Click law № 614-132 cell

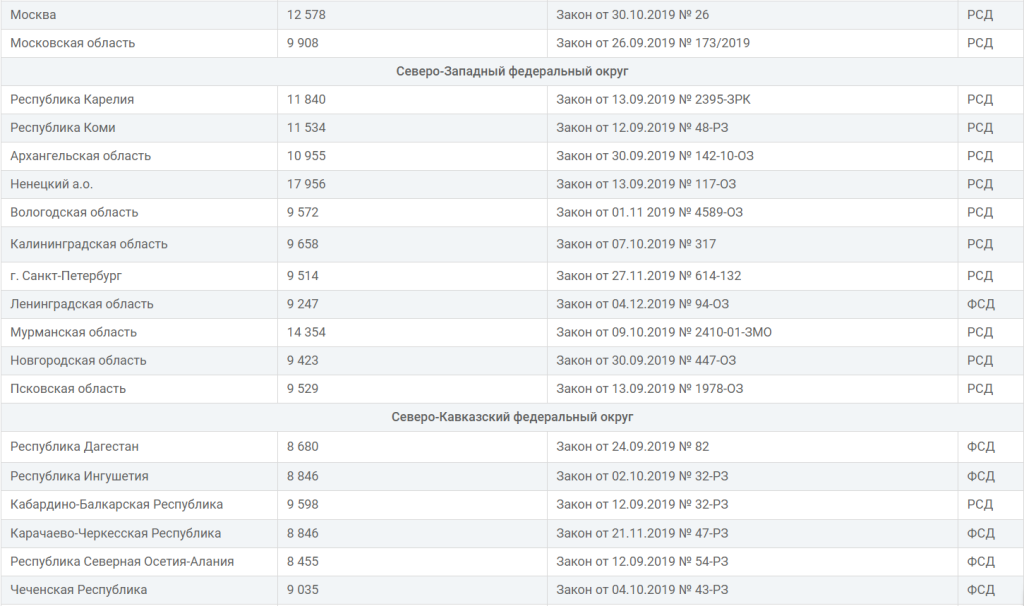(x=649, y=276)
